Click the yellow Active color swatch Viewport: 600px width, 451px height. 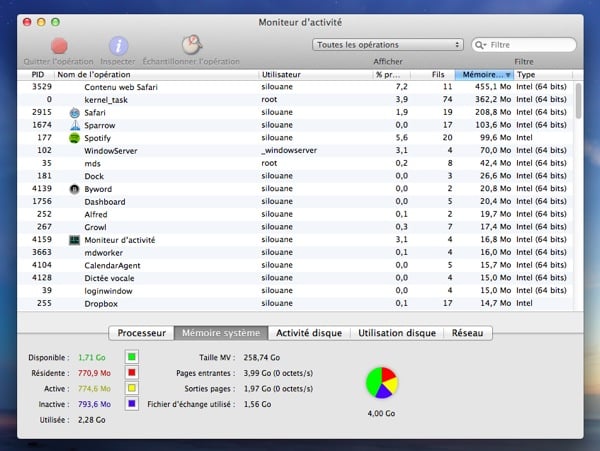pos(132,388)
